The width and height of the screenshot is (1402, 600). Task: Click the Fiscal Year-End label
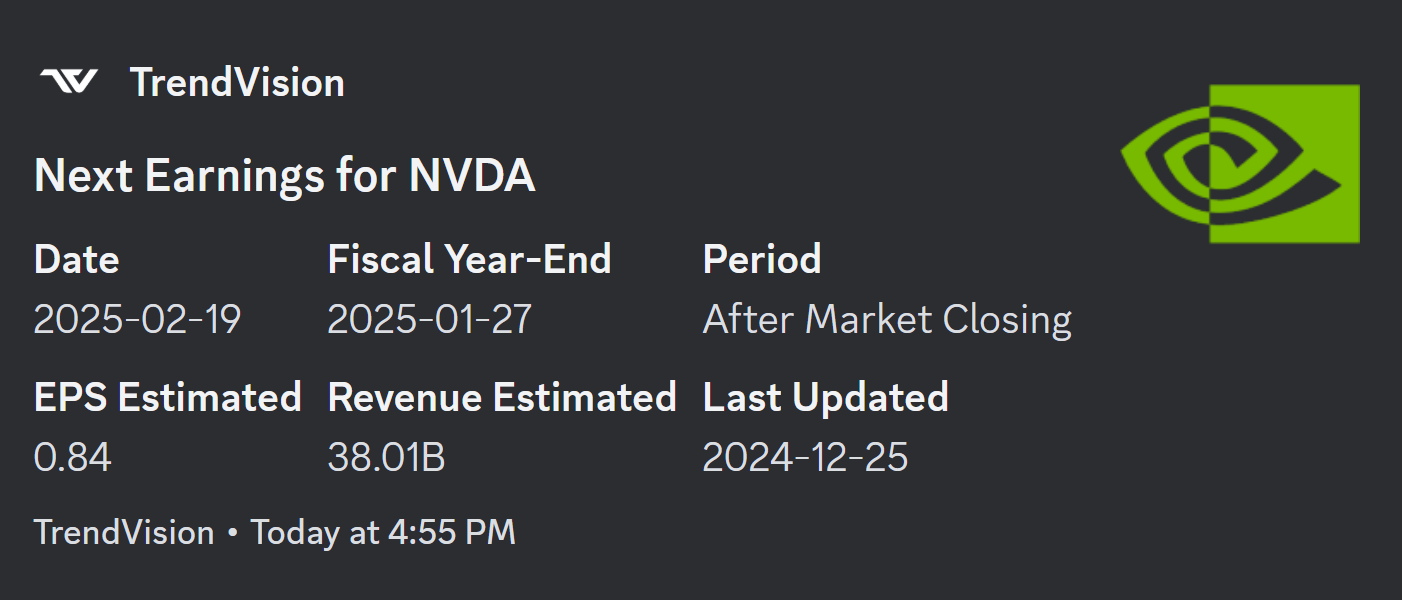pos(469,259)
